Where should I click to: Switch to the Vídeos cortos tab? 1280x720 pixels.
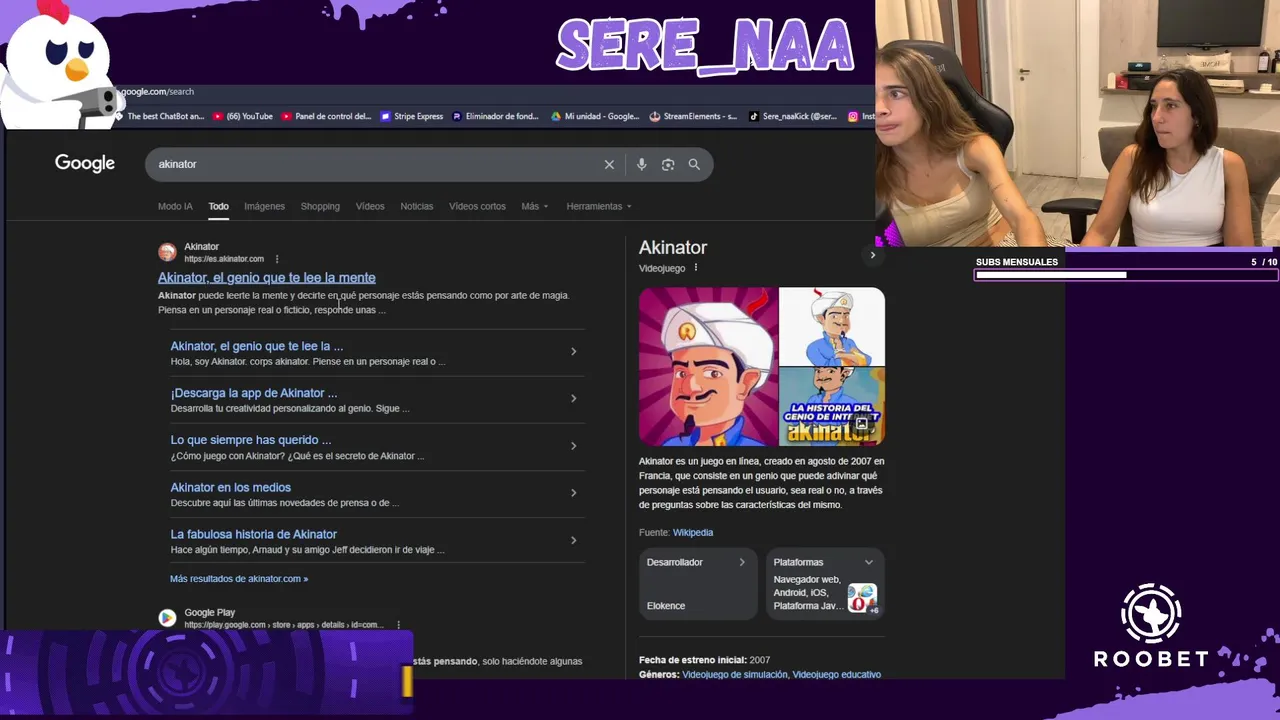[477, 206]
